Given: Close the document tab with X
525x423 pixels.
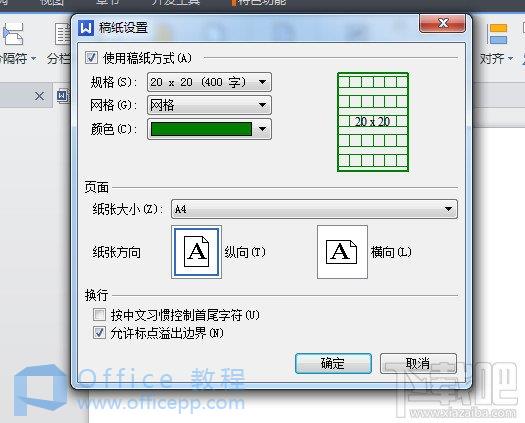Looking at the screenshot, I should pyautogui.click(x=40, y=96).
